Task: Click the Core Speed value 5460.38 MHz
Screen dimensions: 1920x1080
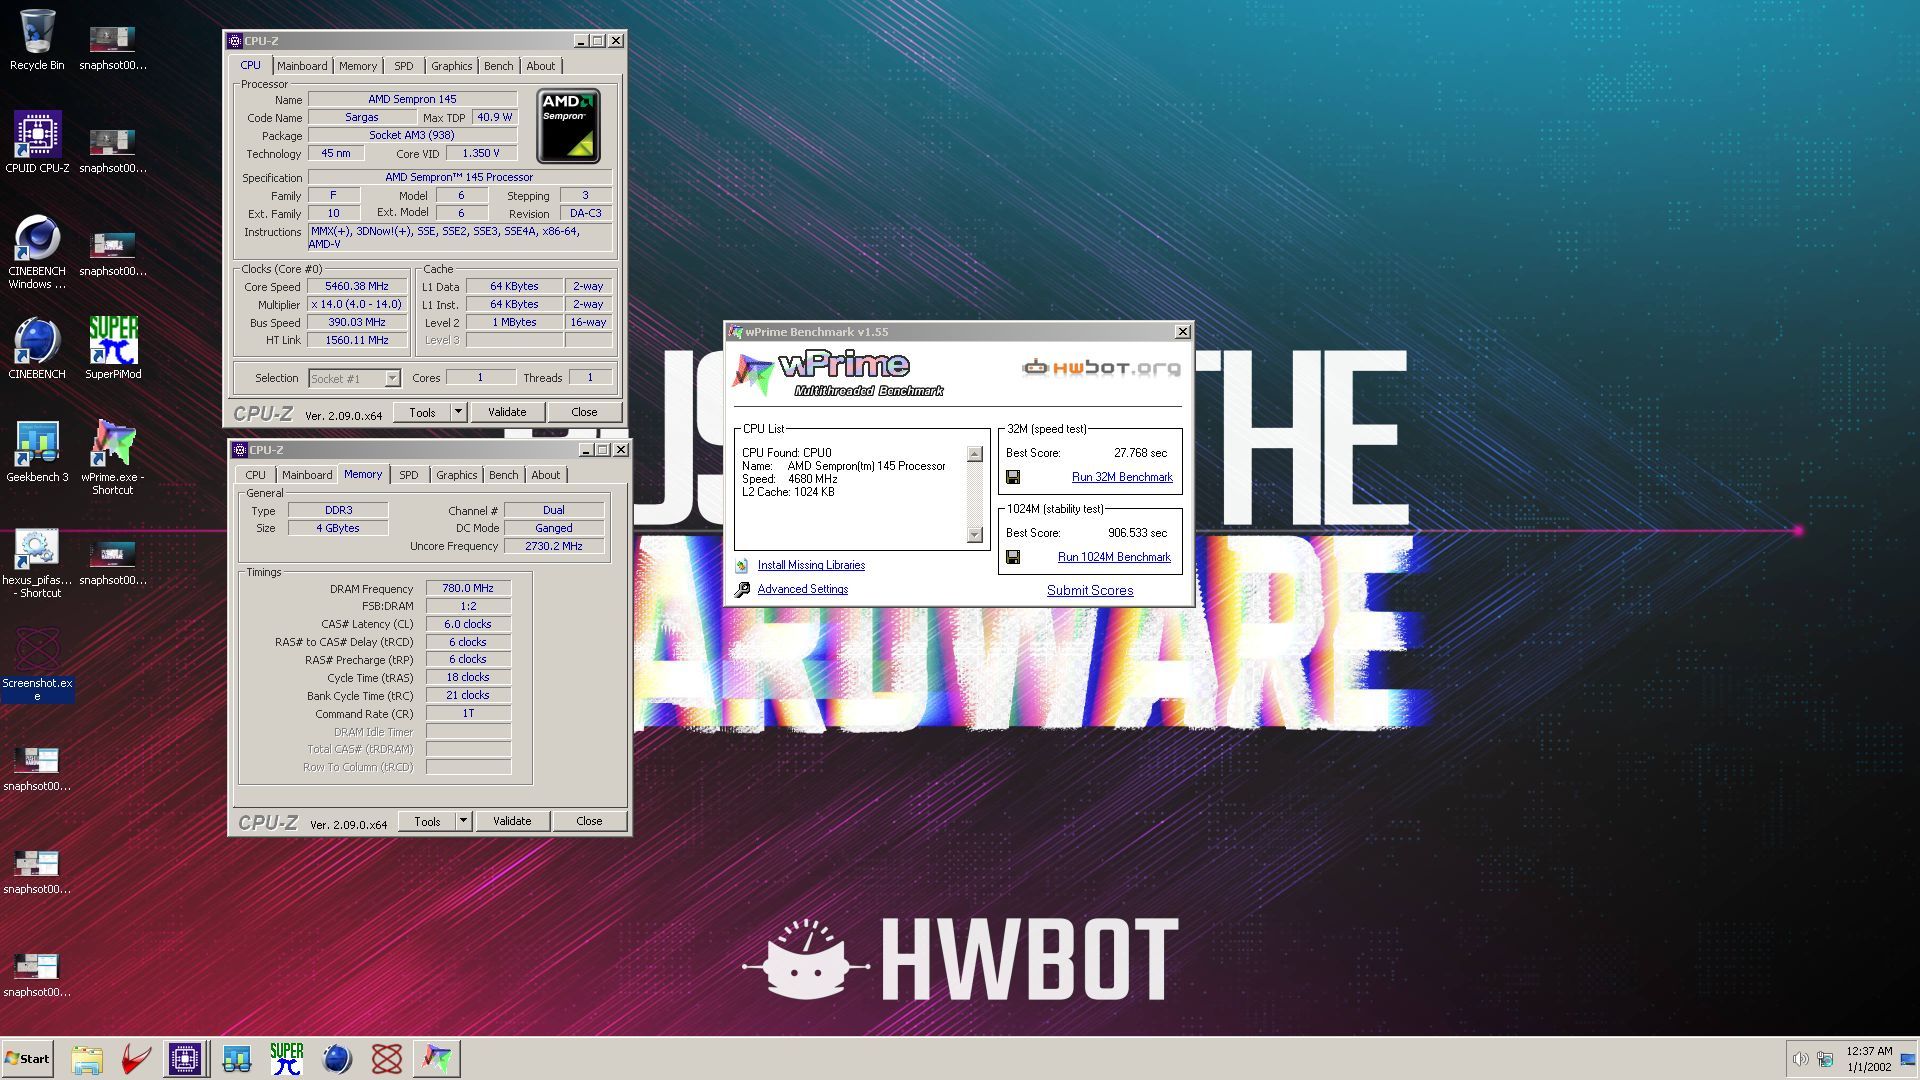Action: 357,286
